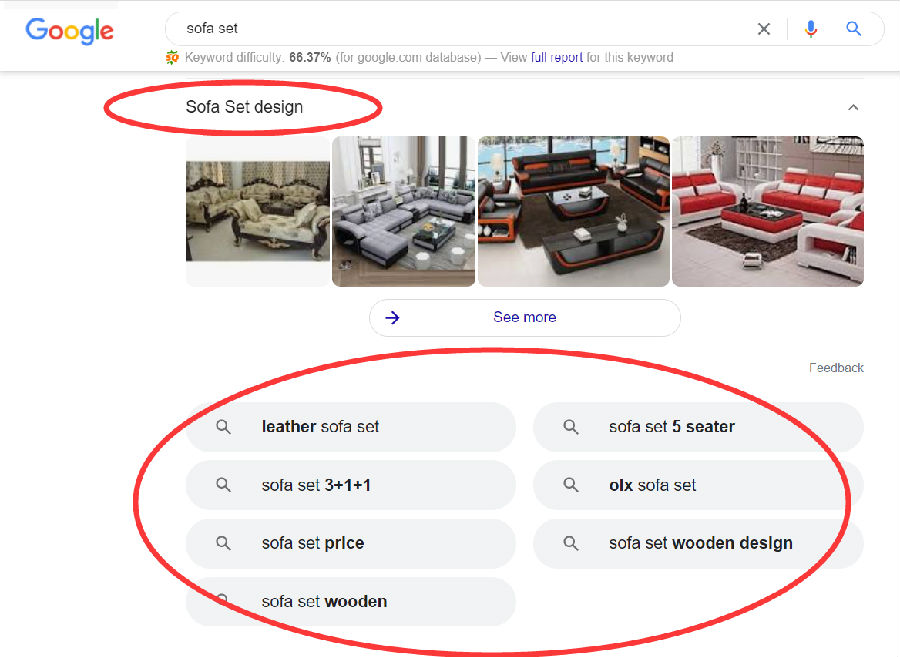Click the blue search magnifier icon
The image size is (900, 657).
pyautogui.click(x=854, y=28)
